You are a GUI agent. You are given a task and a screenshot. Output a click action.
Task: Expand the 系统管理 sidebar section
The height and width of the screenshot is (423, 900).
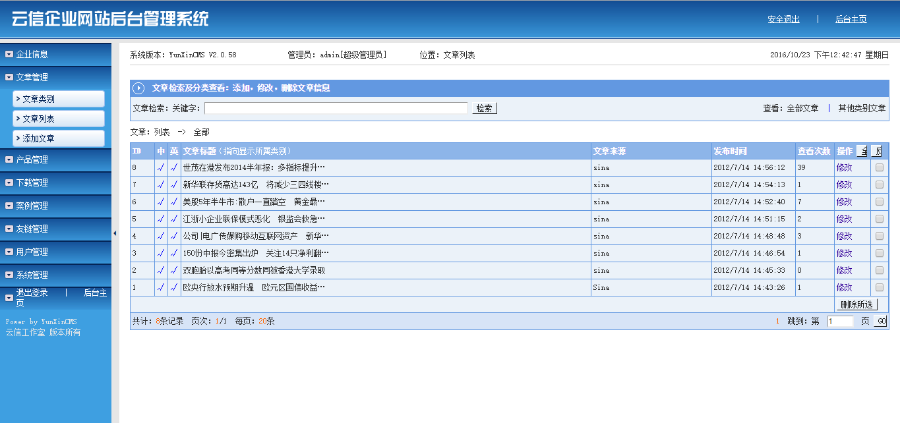pyautogui.click(x=56, y=275)
